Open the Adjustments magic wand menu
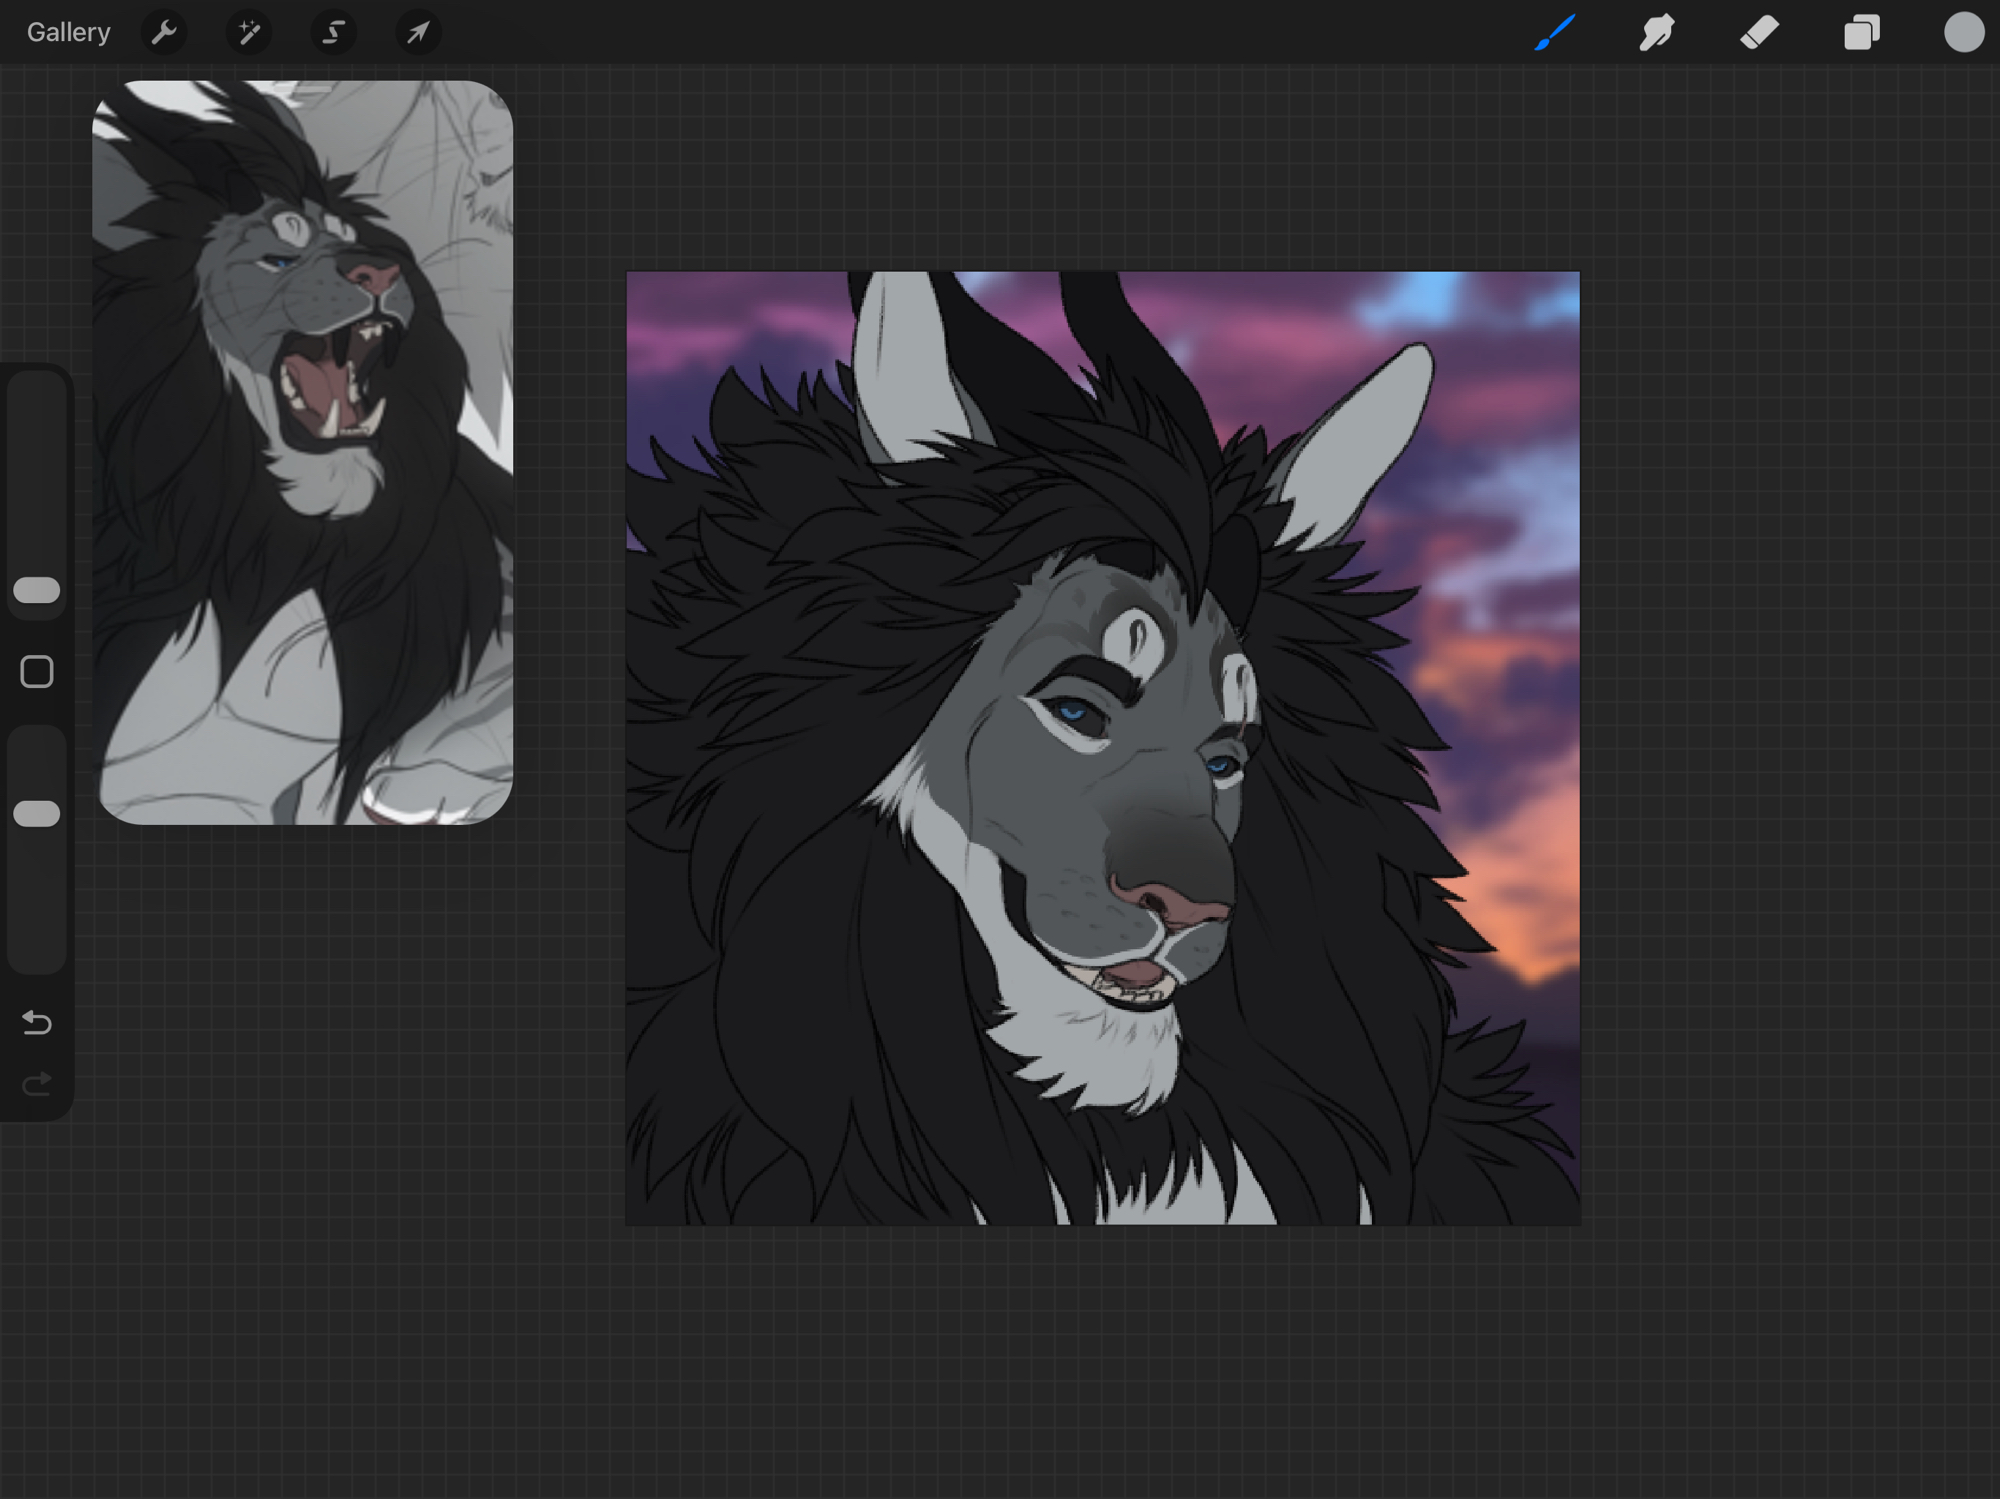Screen dimensions: 2000x1499 tap(248, 33)
